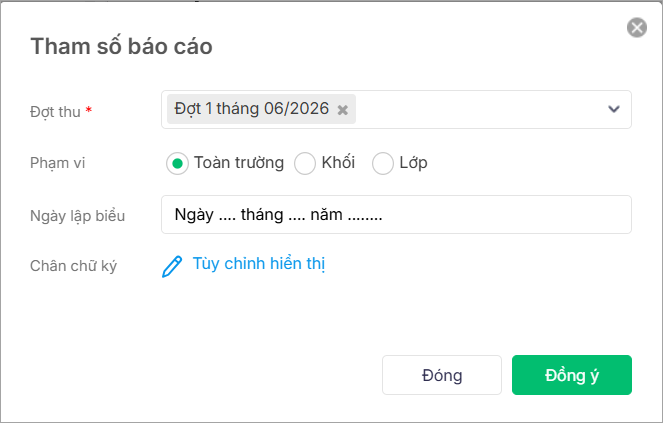Select the Toàn trường radio button
Screen dimensions: 663x423
click(x=177, y=163)
